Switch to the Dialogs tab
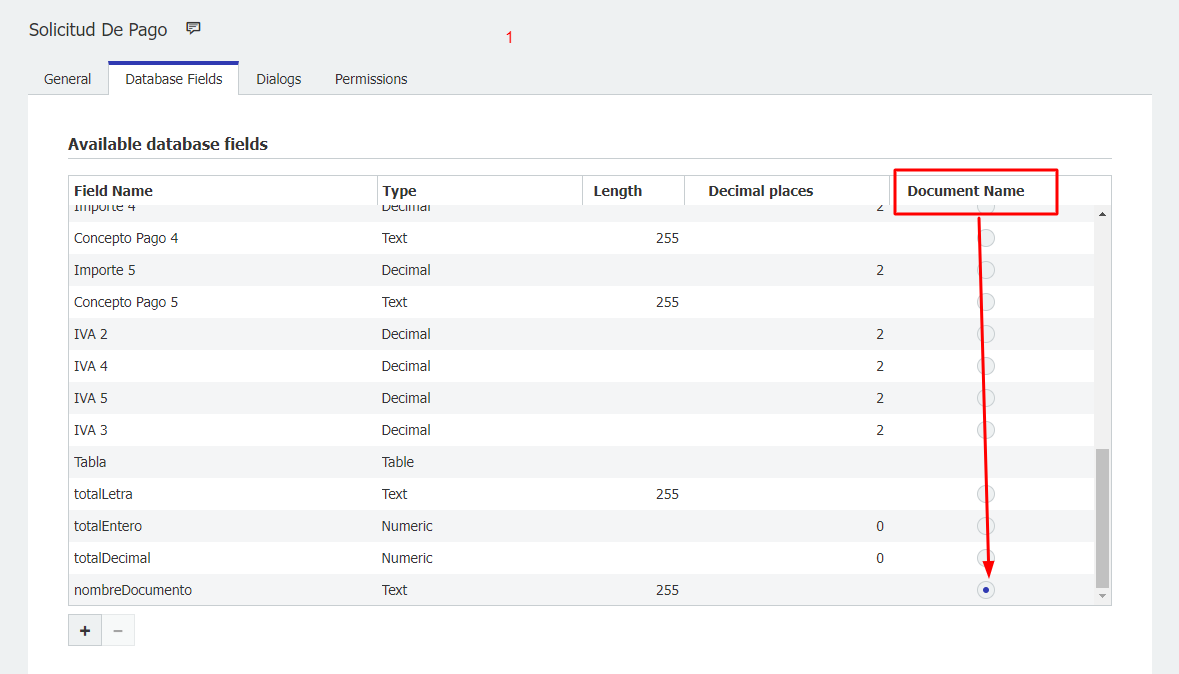Image resolution: width=1179 pixels, height=674 pixels. [278, 79]
